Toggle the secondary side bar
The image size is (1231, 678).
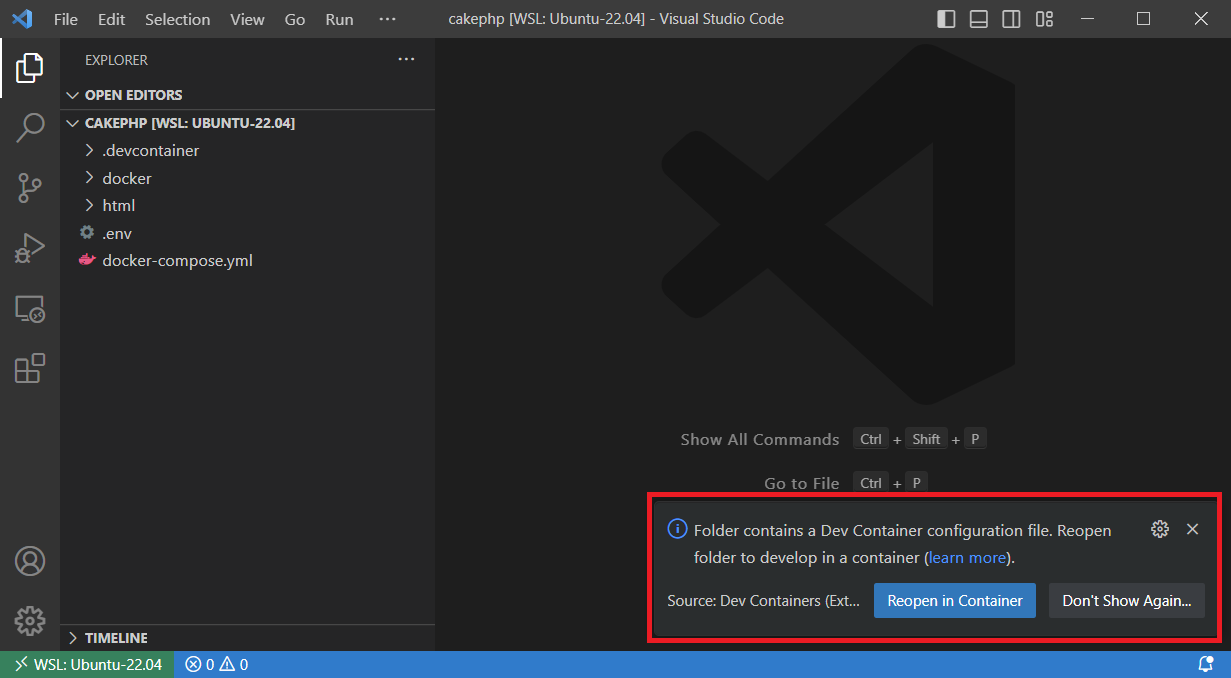click(1011, 18)
